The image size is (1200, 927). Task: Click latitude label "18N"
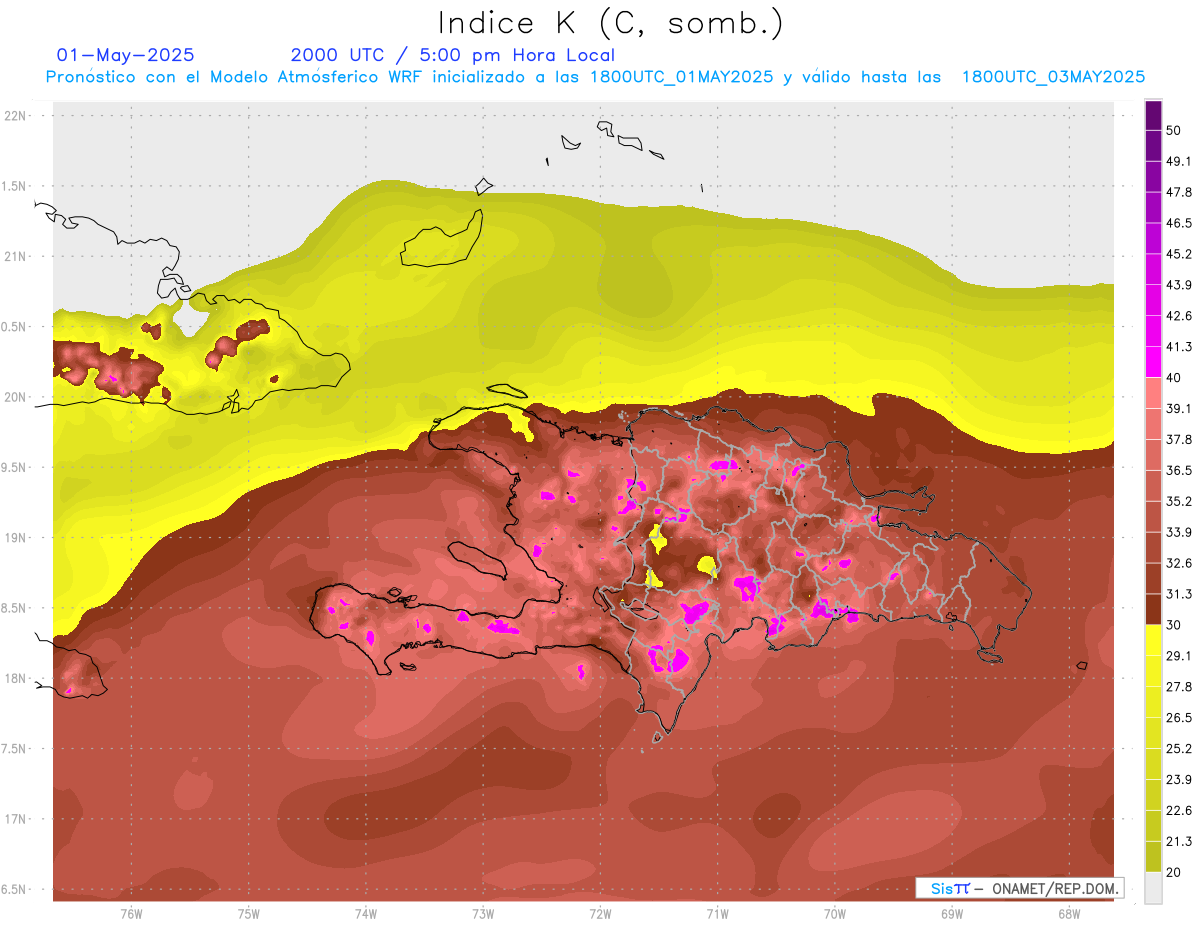coord(17,679)
